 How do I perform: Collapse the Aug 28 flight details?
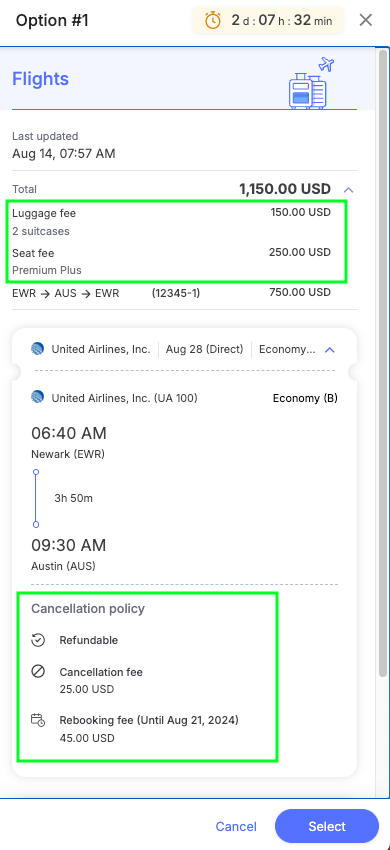click(329, 350)
